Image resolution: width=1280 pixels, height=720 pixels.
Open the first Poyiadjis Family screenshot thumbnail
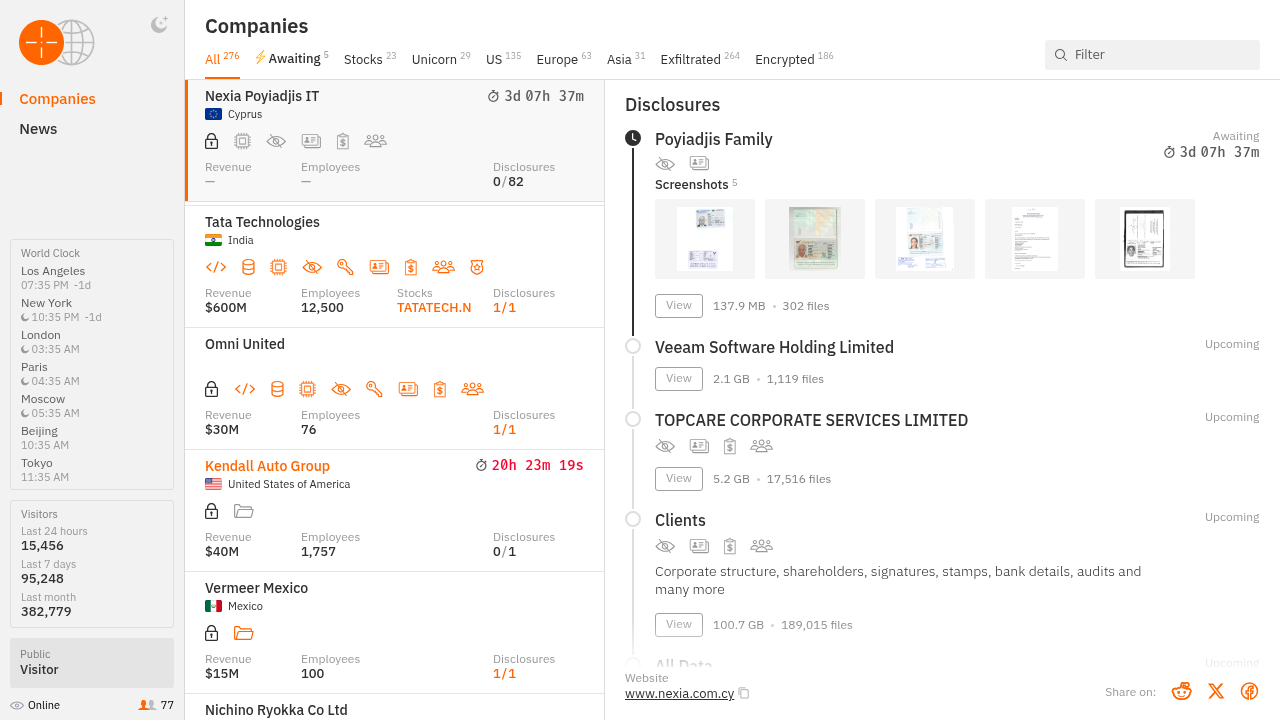tap(705, 239)
